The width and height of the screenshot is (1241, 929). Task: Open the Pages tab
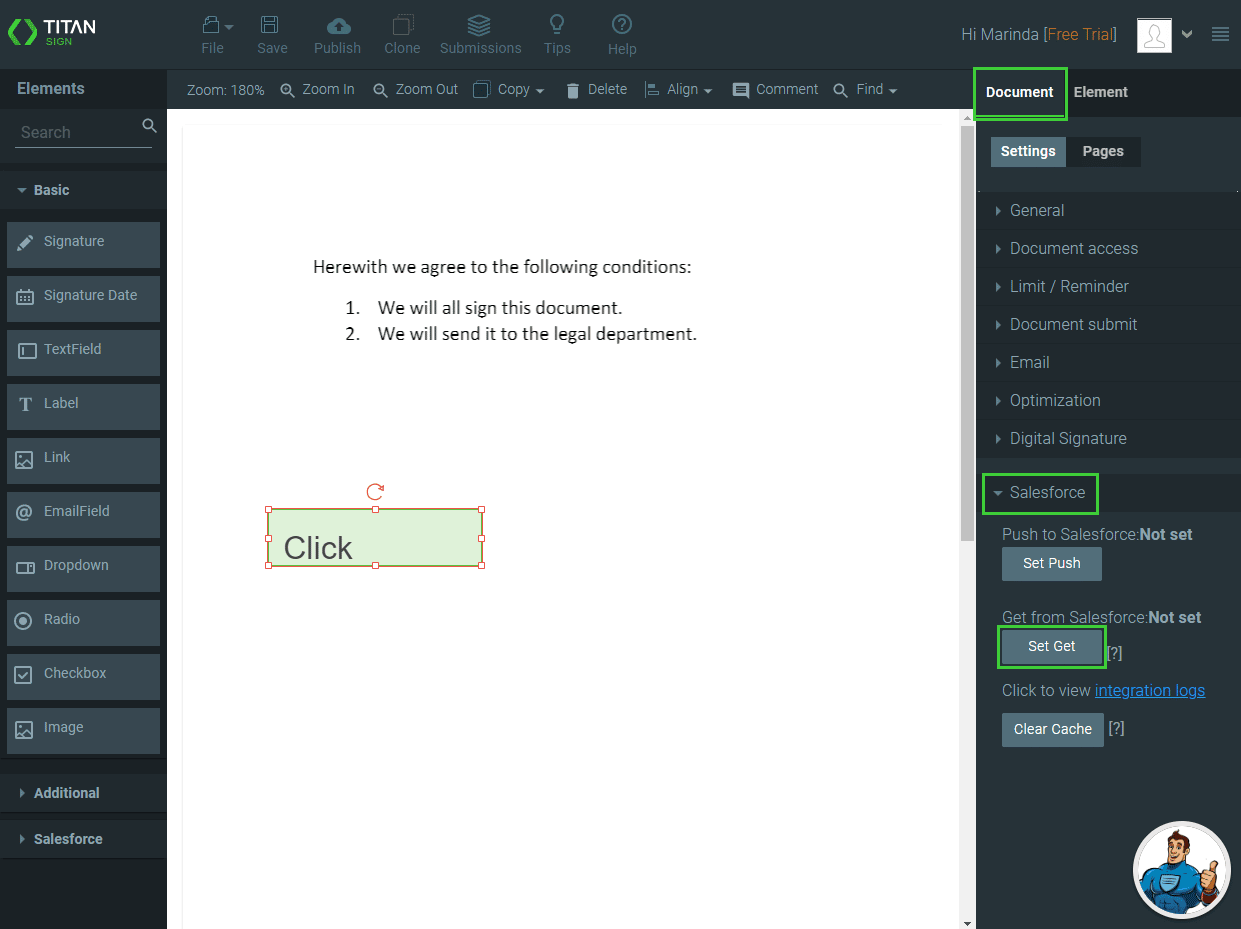click(1103, 151)
